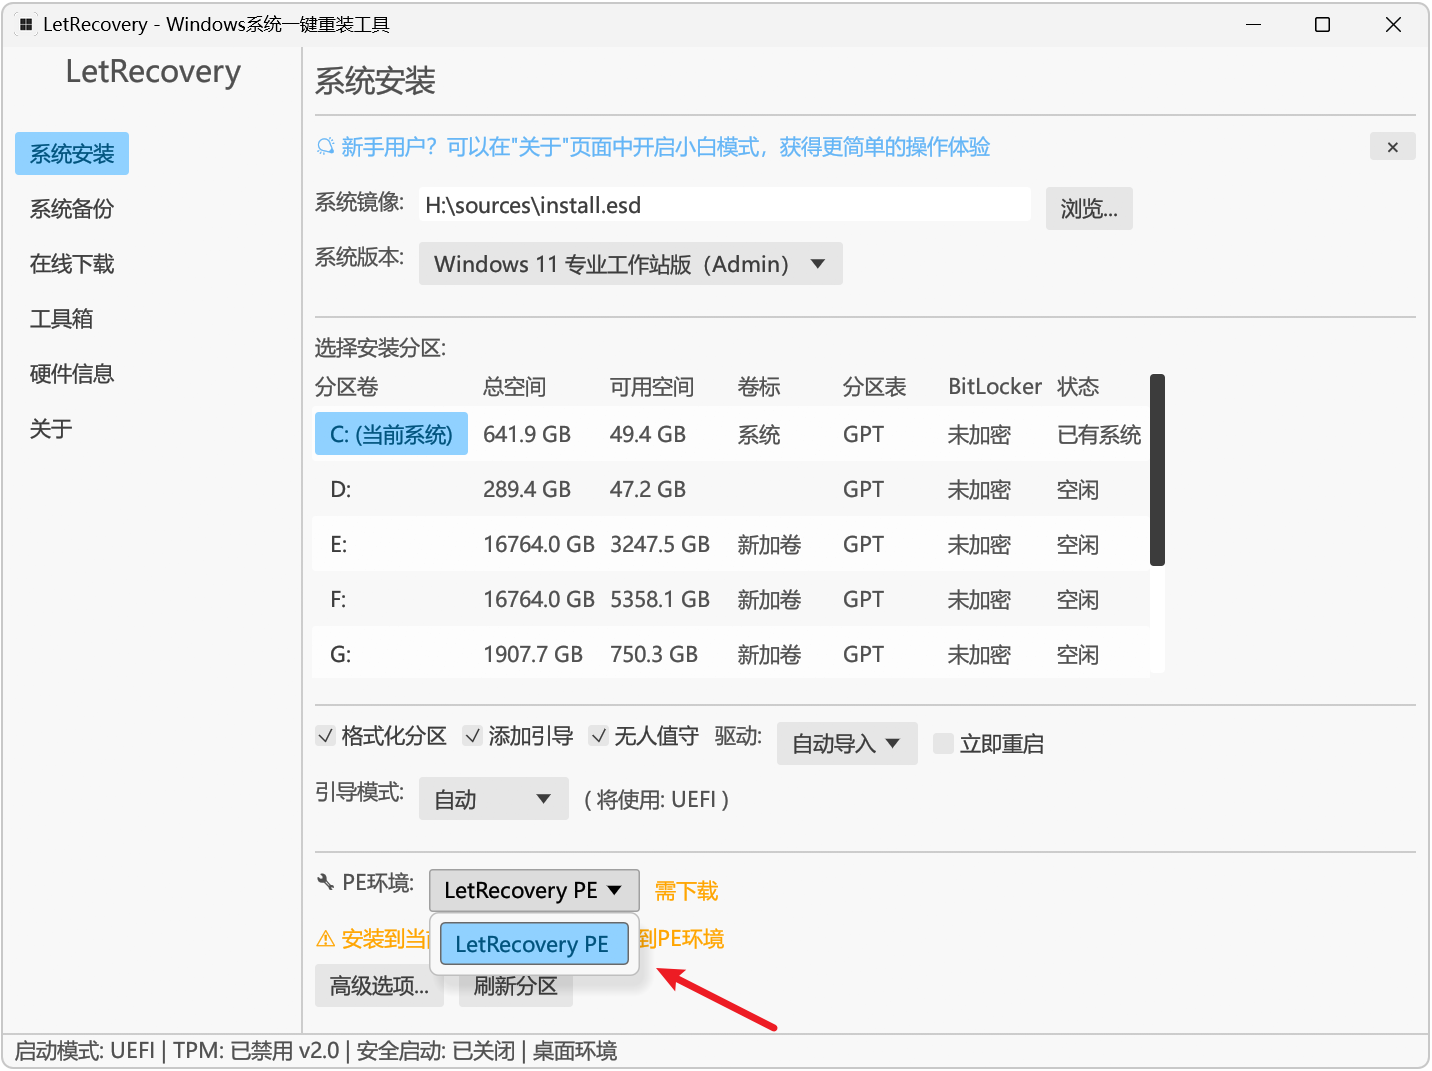Select the C: (当前系统) partition row
The image size is (1432, 1071).
pyautogui.click(x=391, y=434)
